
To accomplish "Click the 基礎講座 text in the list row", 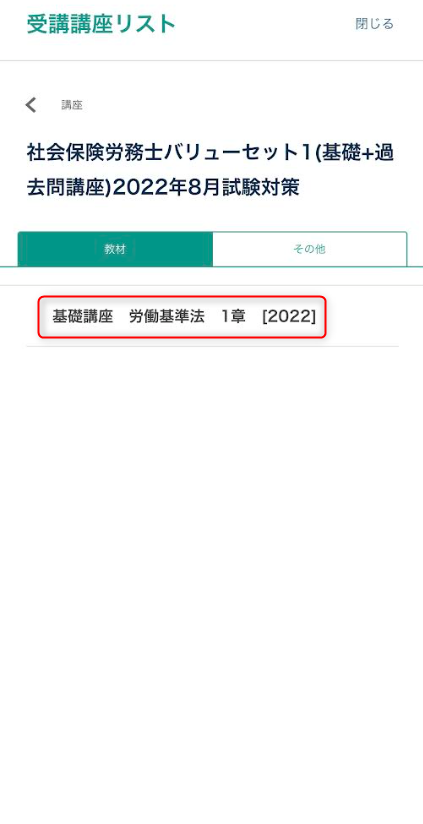I will (82, 317).
